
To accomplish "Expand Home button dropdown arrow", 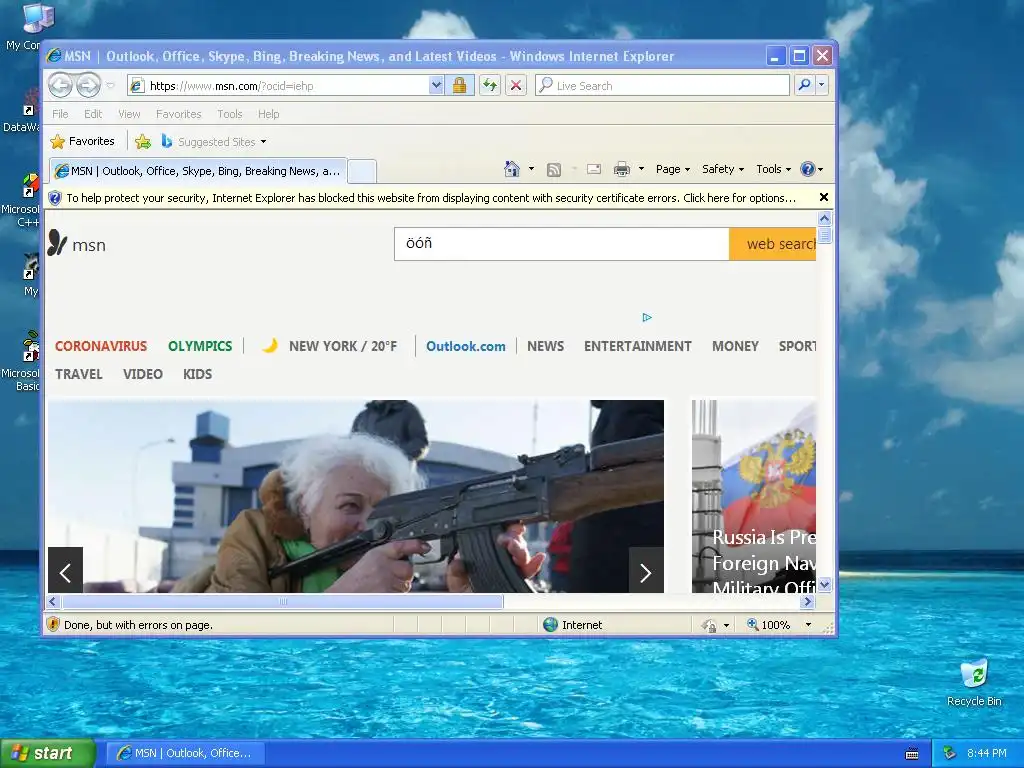I will 531,169.
